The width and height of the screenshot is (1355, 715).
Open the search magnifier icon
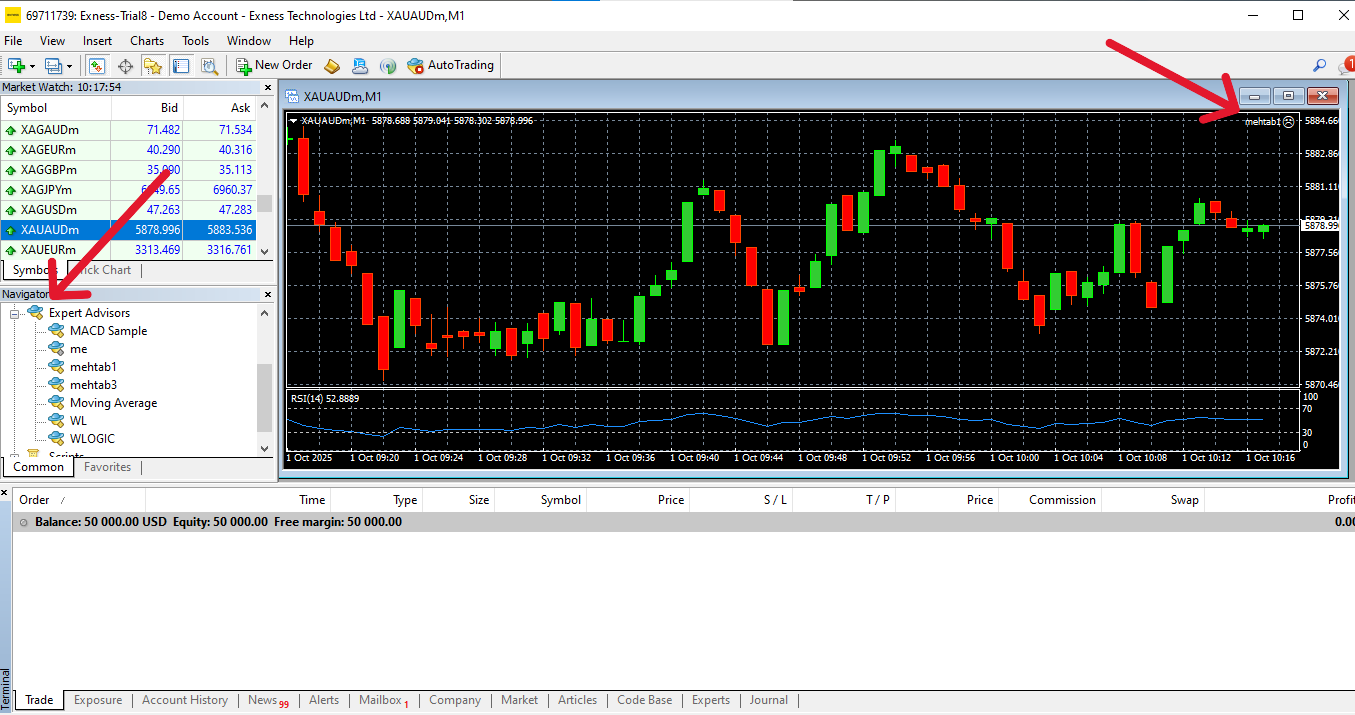point(1319,66)
